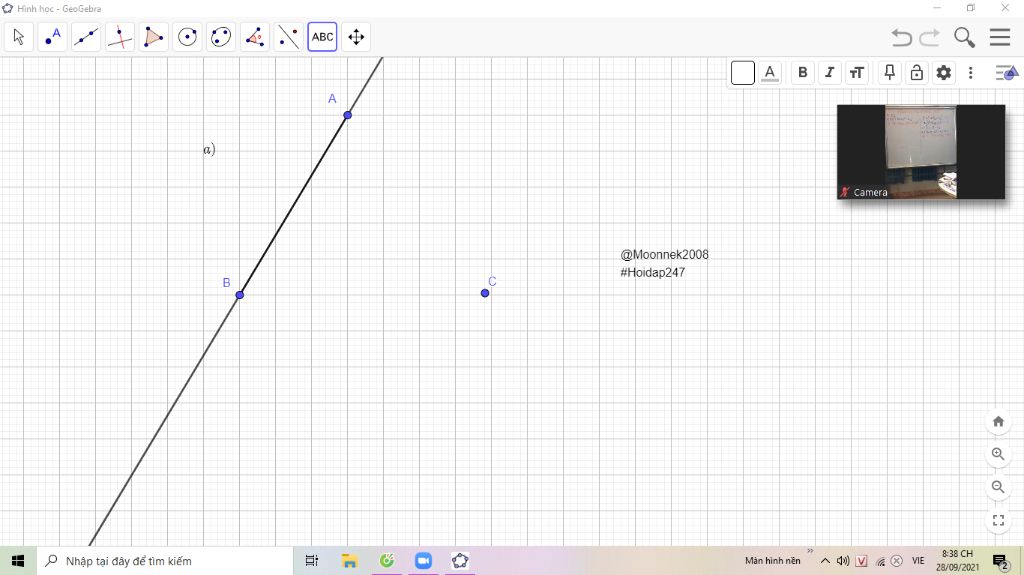Reset view with home button
Image resolution: width=1024 pixels, height=575 pixels.
coord(998,421)
